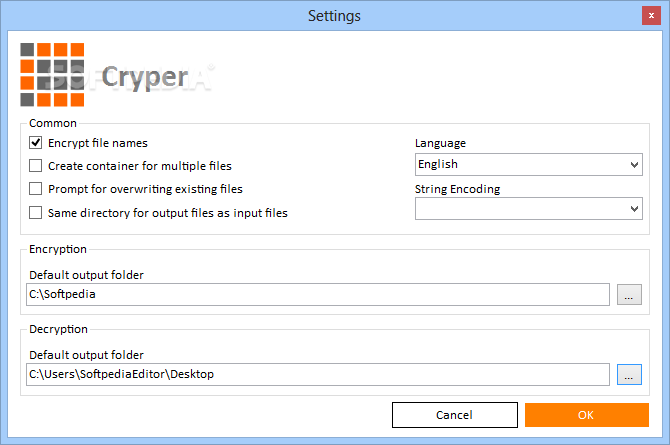Click the Encryption group heading
The width and height of the screenshot is (670, 445).
click(58, 249)
